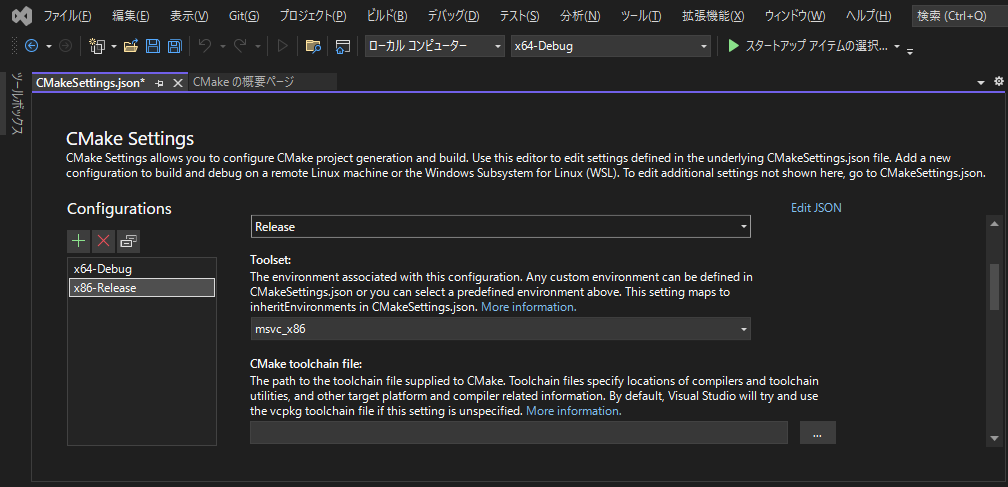Click the settings vertical scrollbar thumb
This screenshot has width=1008, height=487.
tap(994, 287)
